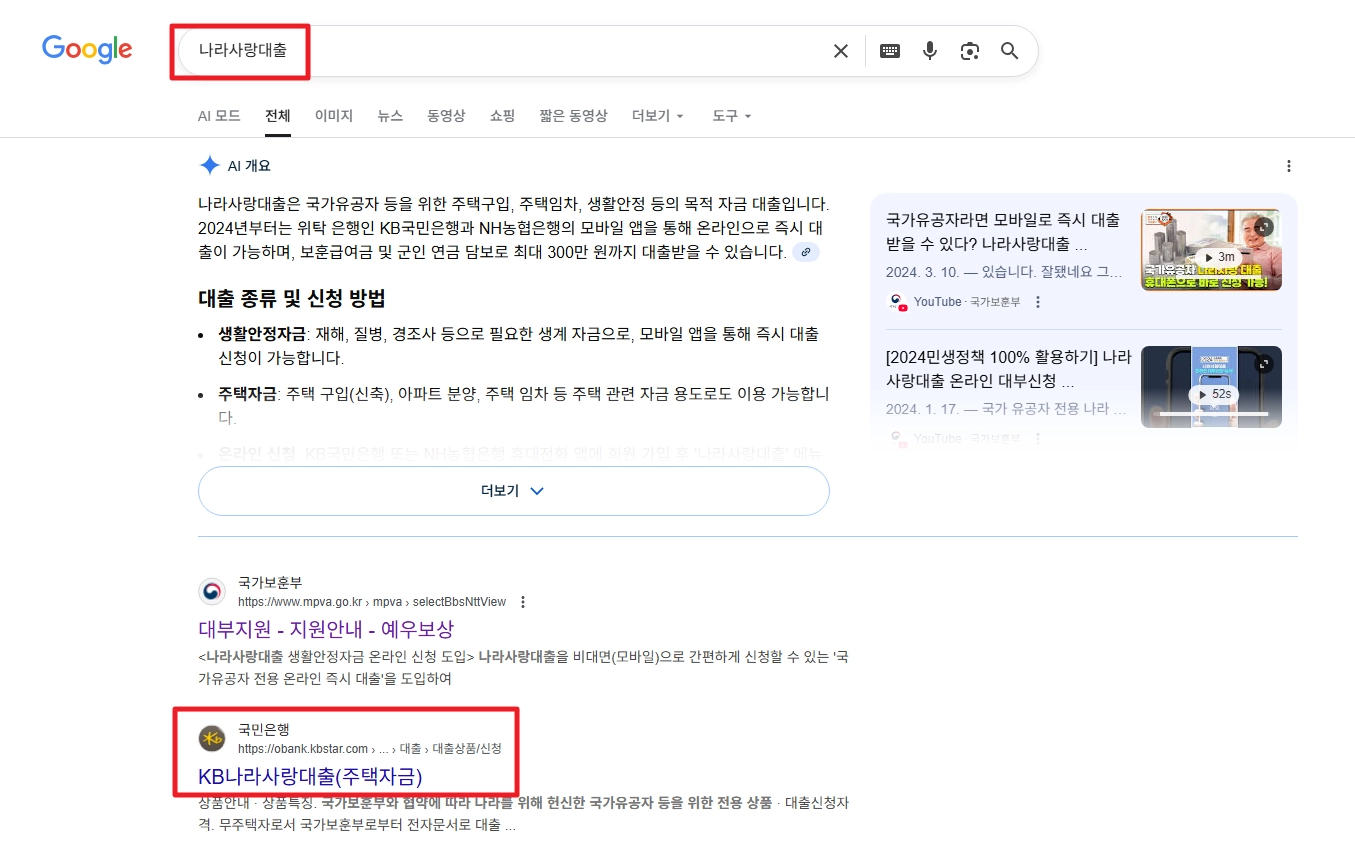Expand the AI overview with the 더보기 button

[x=513, y=490]
